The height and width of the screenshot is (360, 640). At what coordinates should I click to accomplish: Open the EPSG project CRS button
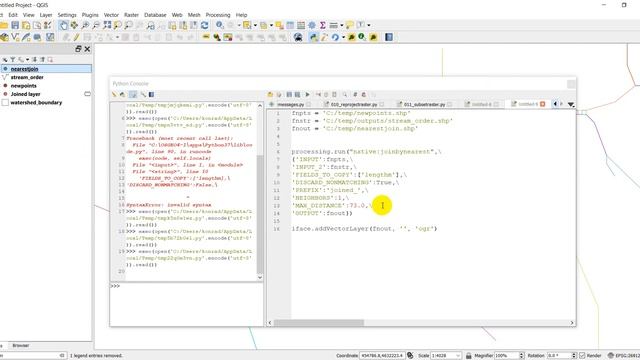tap(623, 356)
